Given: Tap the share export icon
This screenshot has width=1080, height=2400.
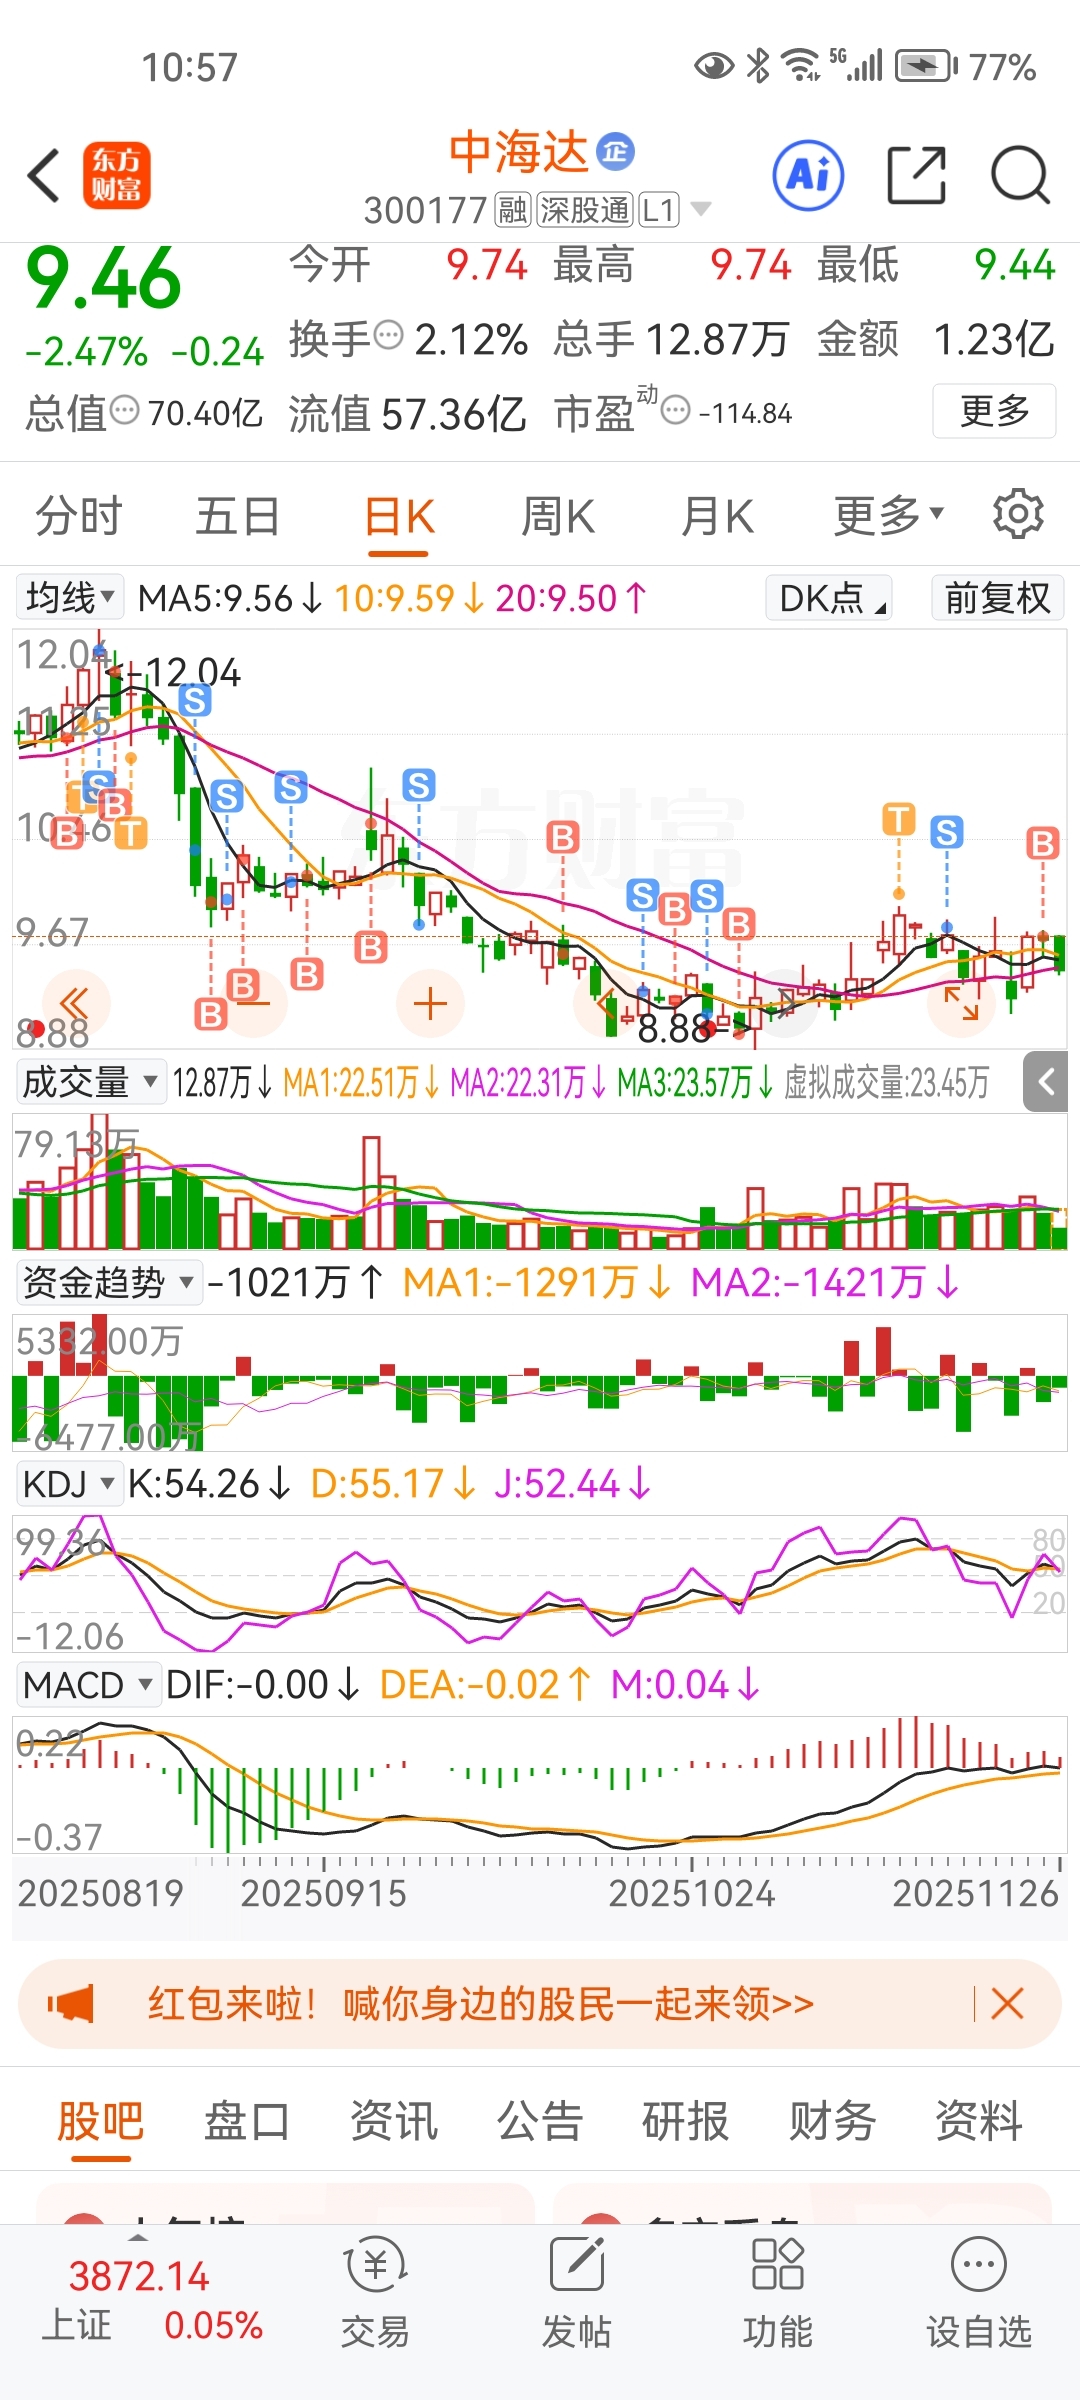Looking at the screenshot, I should tap(917, 175).
